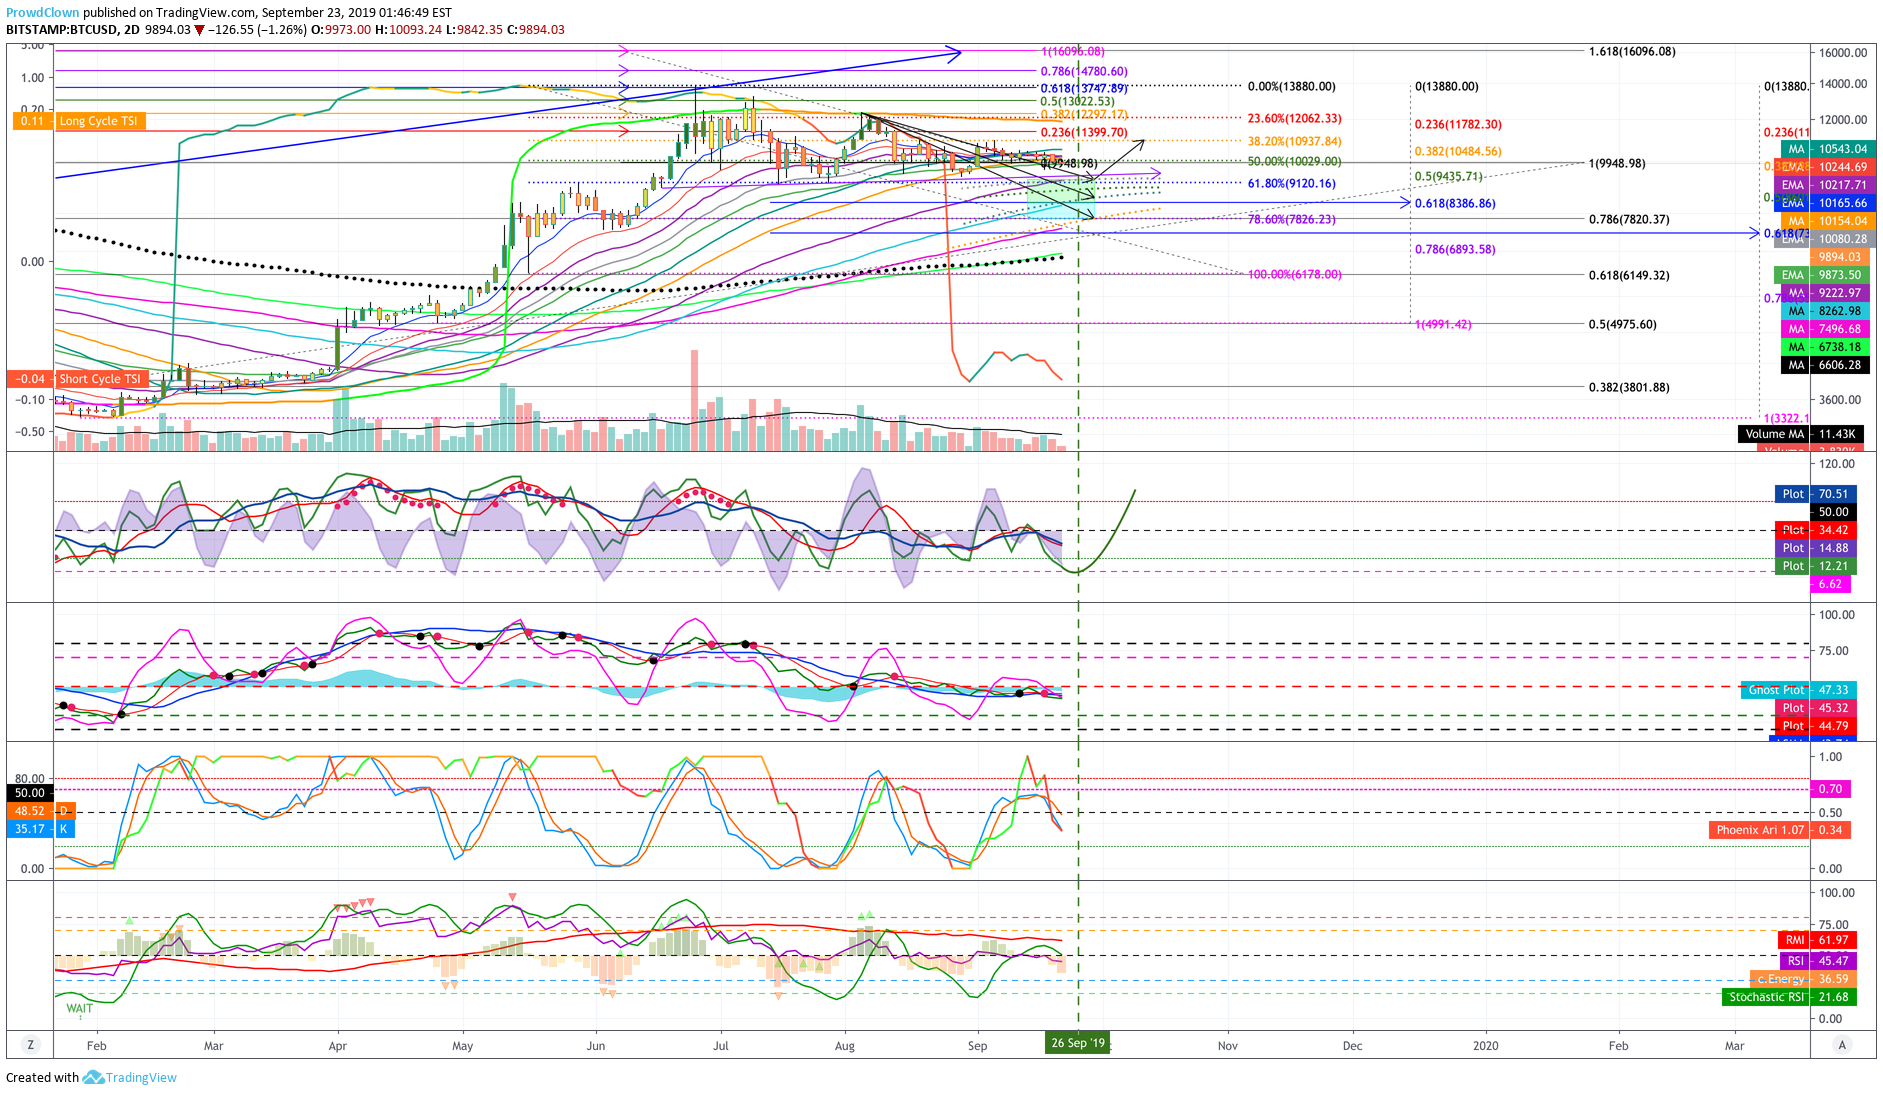This screenshot has height=1095, width=1883.
Task: Click the 61.80%(9120.16) retracement label
Action: click(x=1291, y=184)
